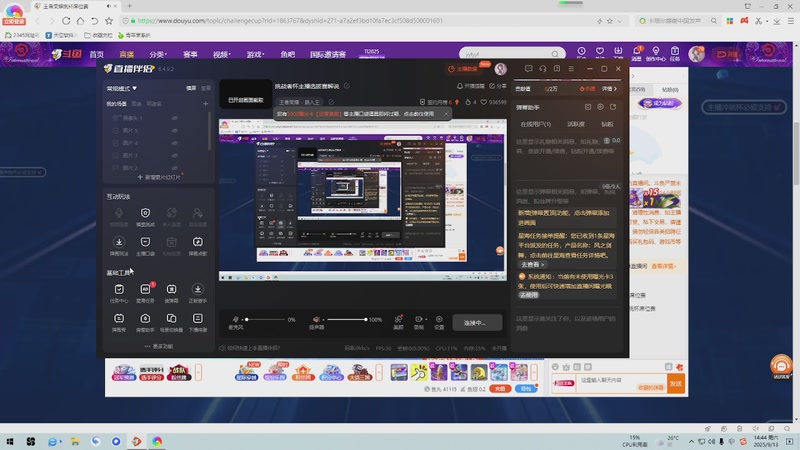Open 弹幕秀 tool icon

pos(119,318)
